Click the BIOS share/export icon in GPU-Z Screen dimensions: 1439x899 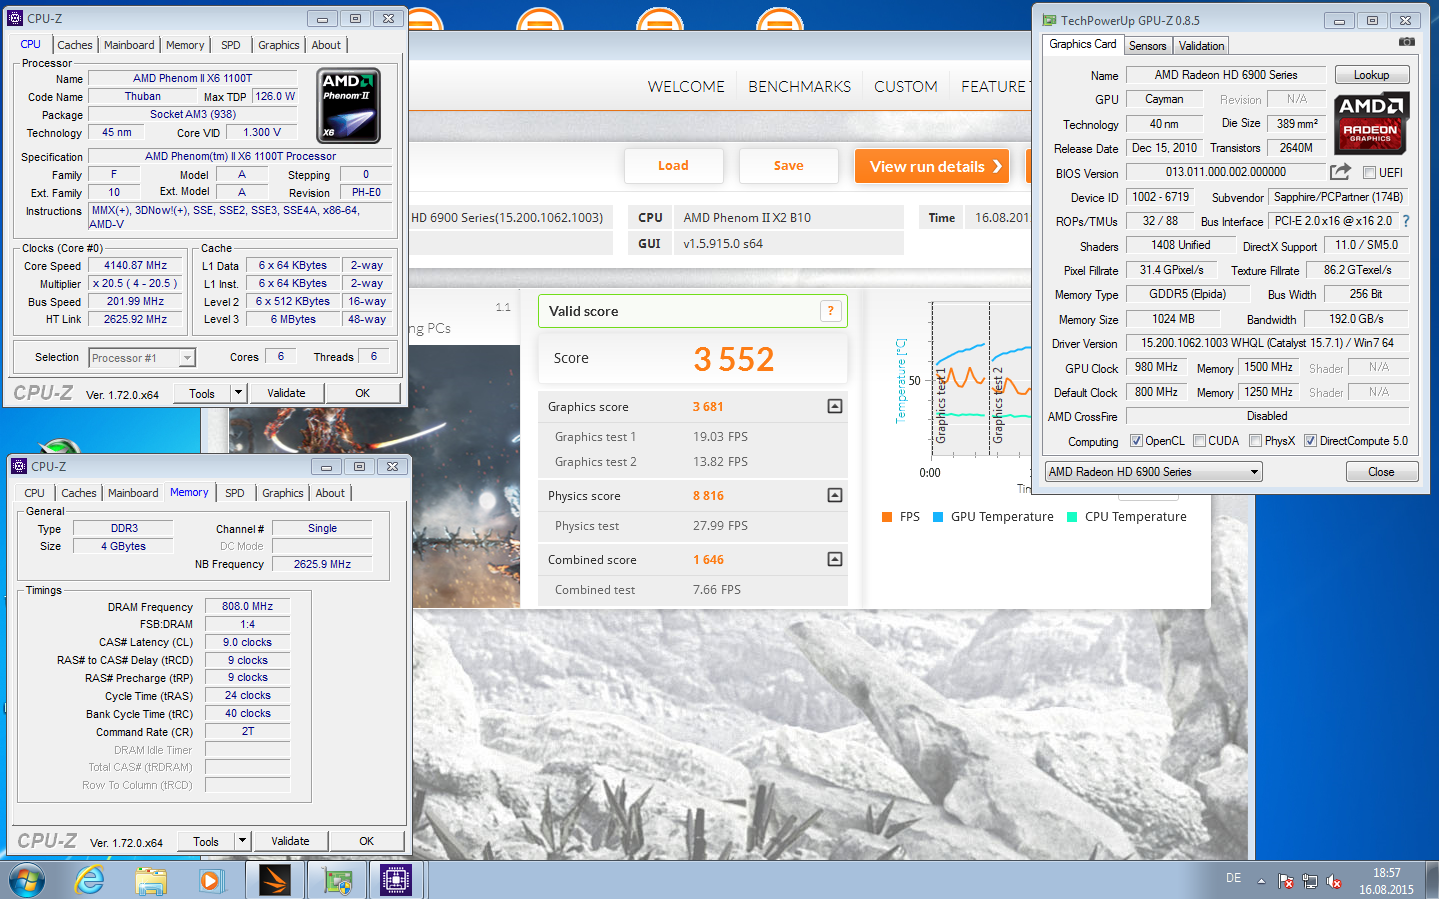(1341, 172)
